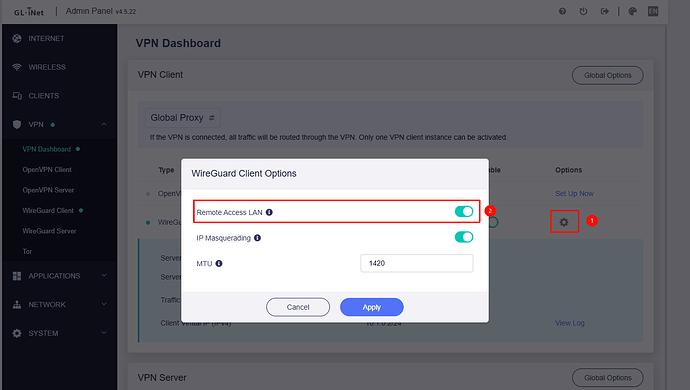Click the Set Up Now link
690x390 pixels.
tap(574, 193)
